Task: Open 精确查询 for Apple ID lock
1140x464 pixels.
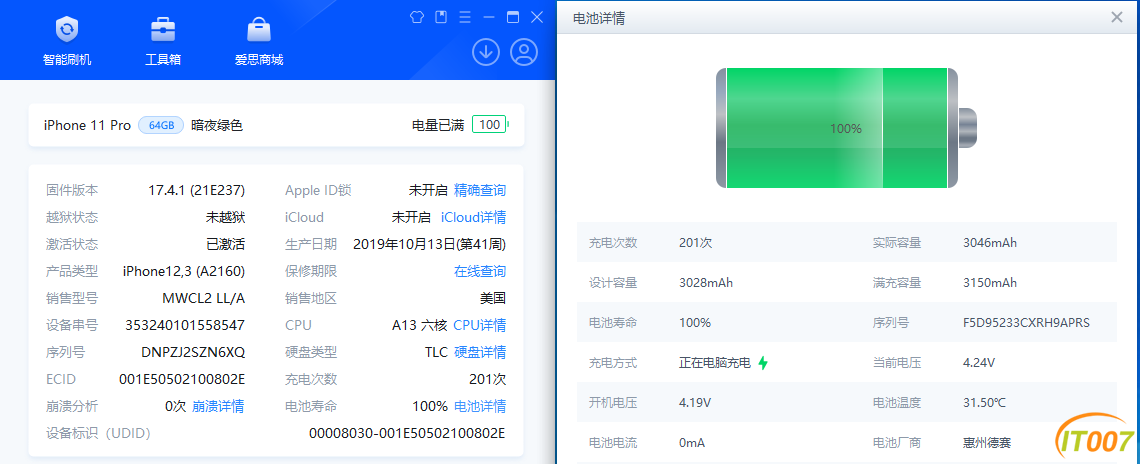Action: (x=480, y=191)
